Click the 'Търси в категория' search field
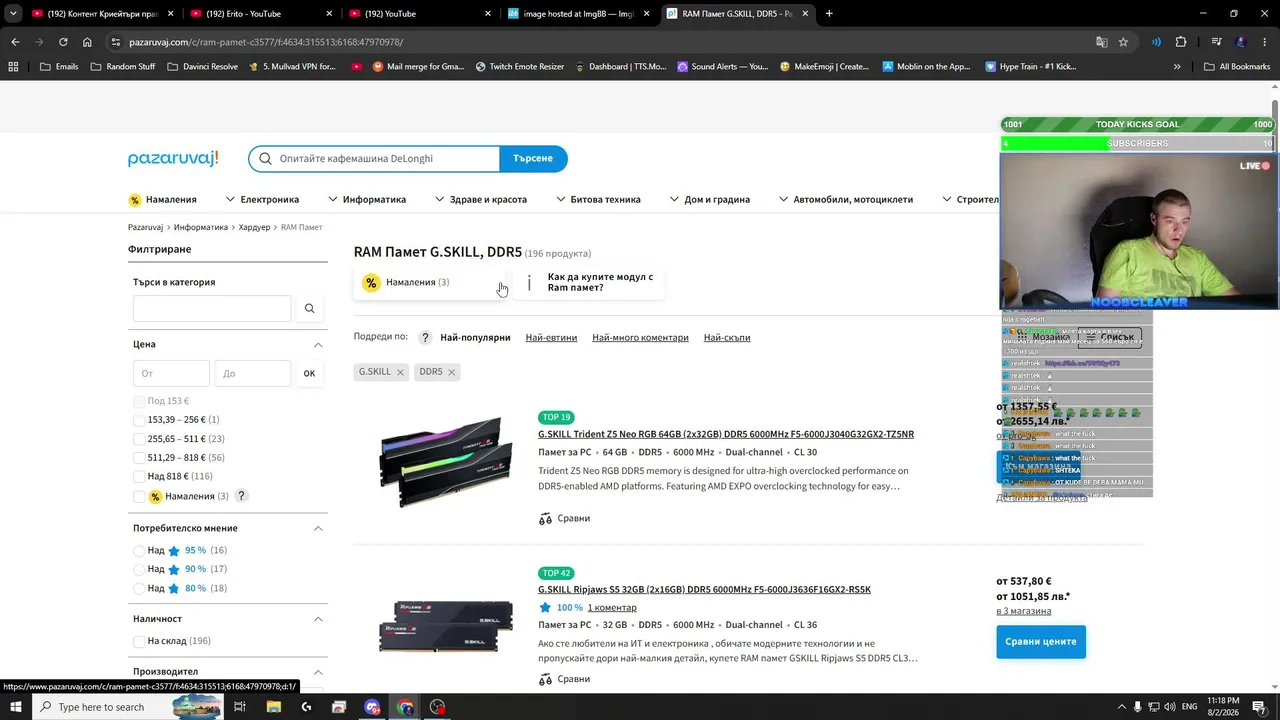 (x=212, y=308)
